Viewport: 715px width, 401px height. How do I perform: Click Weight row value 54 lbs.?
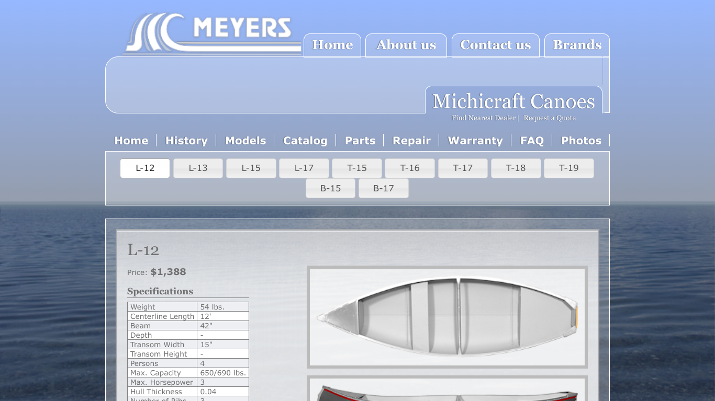pyautogui.click(x=212, y=307)
